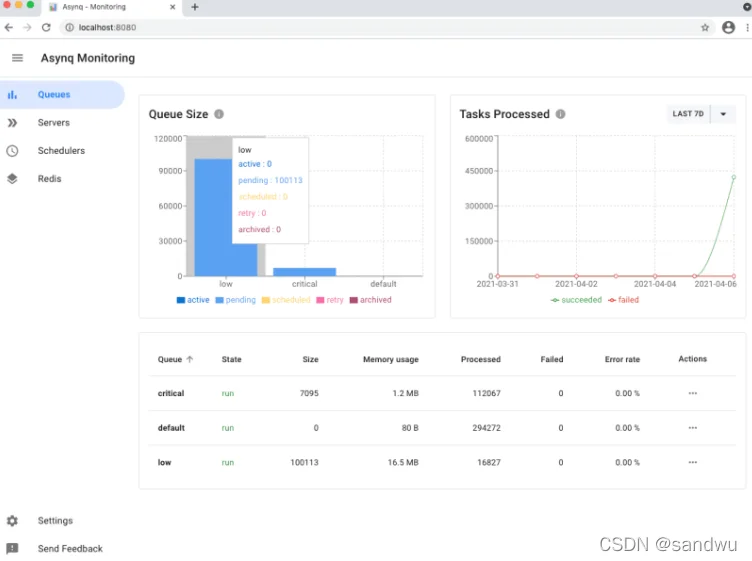Click the Failed column header
This screenshot has height=561, width=752.
(552, 359)
